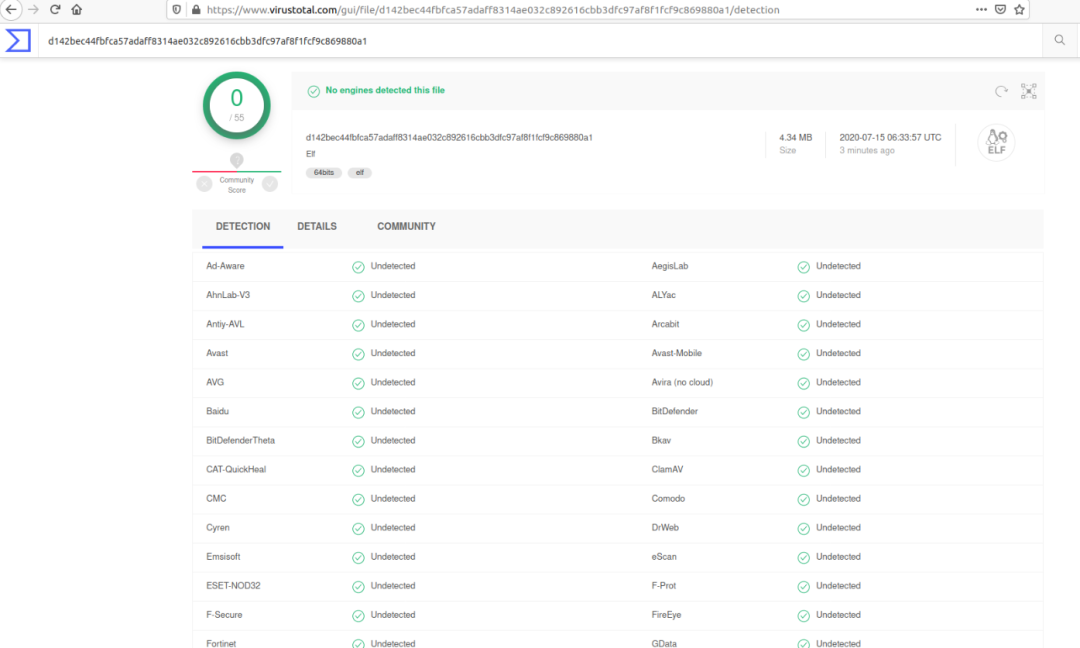Screen dimensions: 1080x648
Task: Click the '3 minutes ago' text
Action: [866, 150]
